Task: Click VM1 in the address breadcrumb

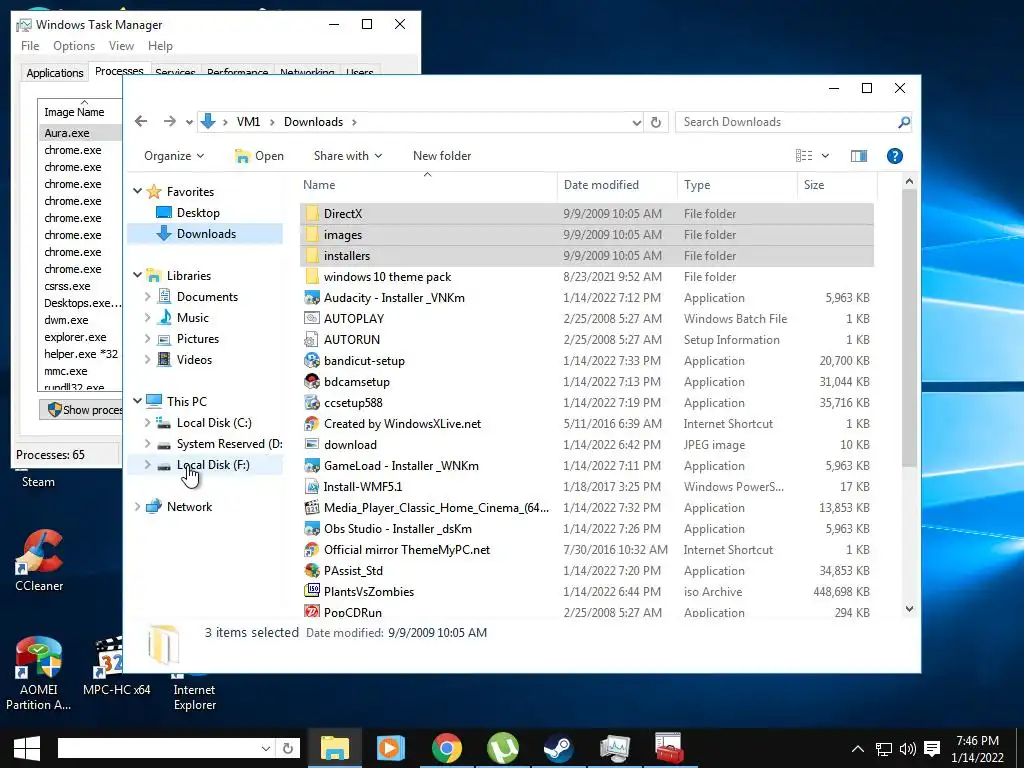Action: [x=248, y=122]
